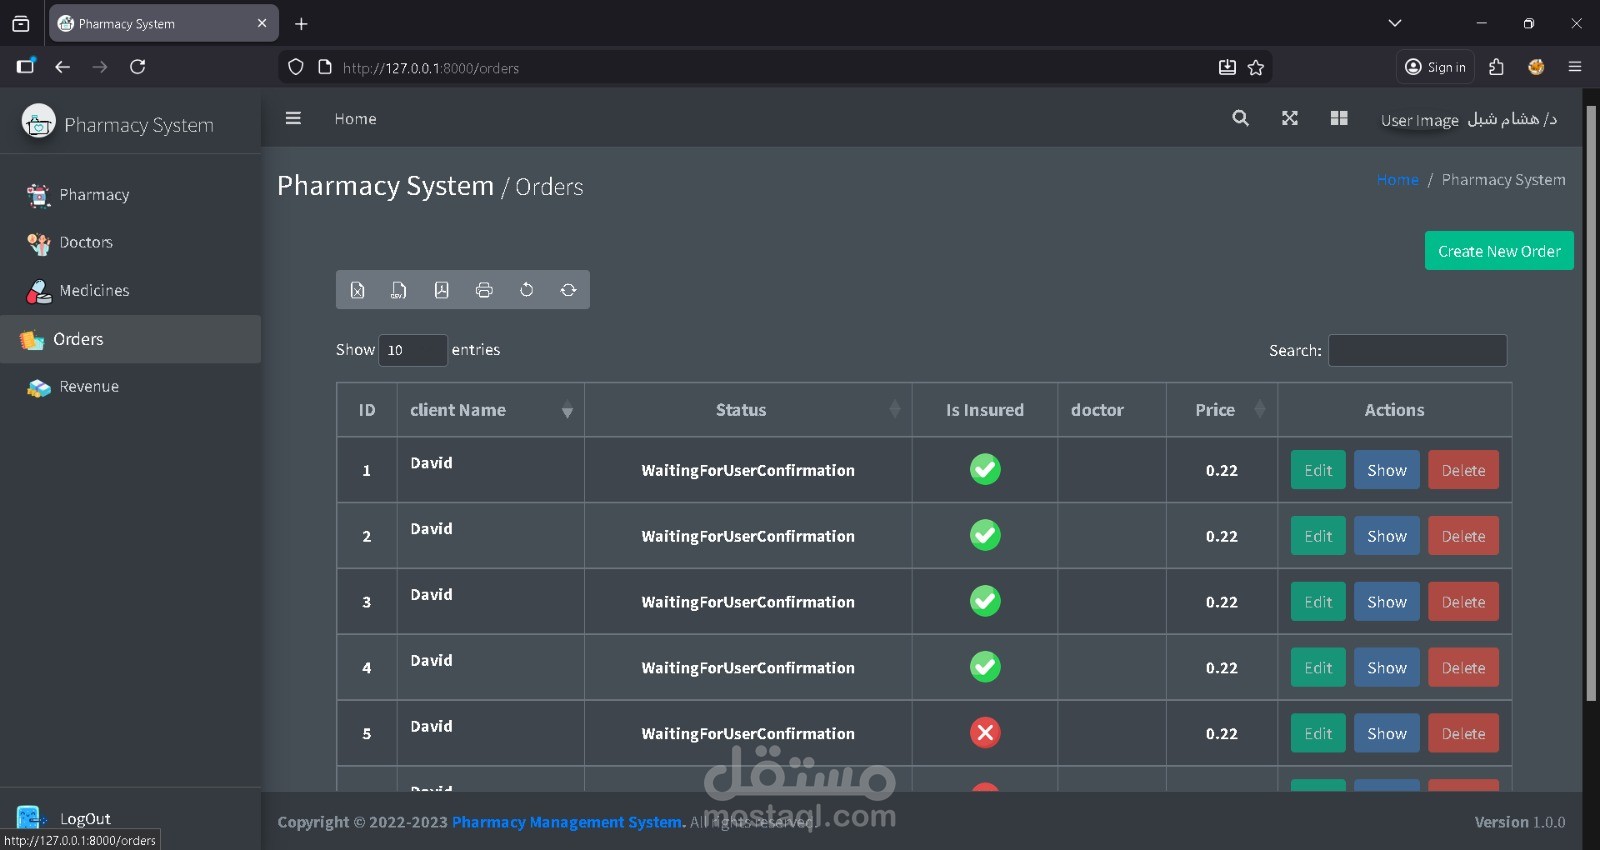Delete order 5
Viewport: 1600px width, 850px height.
point(1463,734)
